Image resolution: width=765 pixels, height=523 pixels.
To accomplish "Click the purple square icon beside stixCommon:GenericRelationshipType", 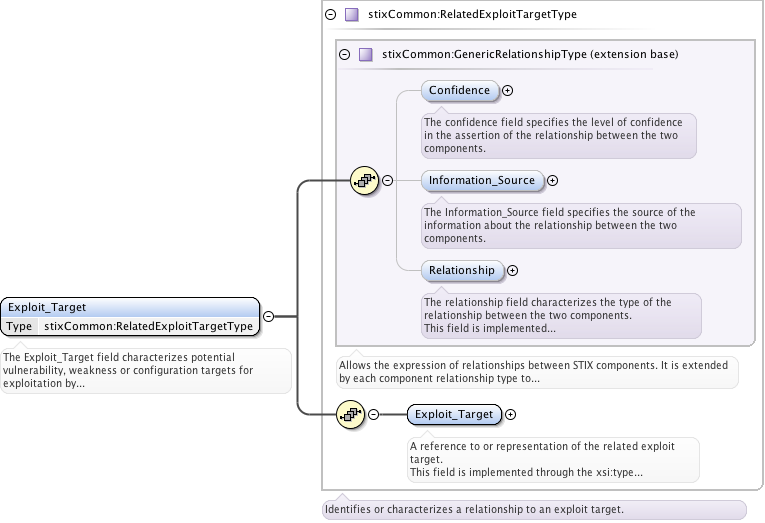I will pos(365,54).
